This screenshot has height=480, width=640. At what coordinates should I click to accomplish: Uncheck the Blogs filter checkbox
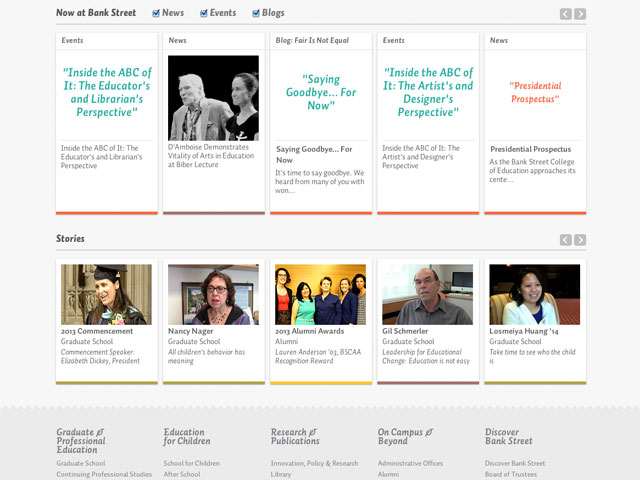[x=256, y=13]
